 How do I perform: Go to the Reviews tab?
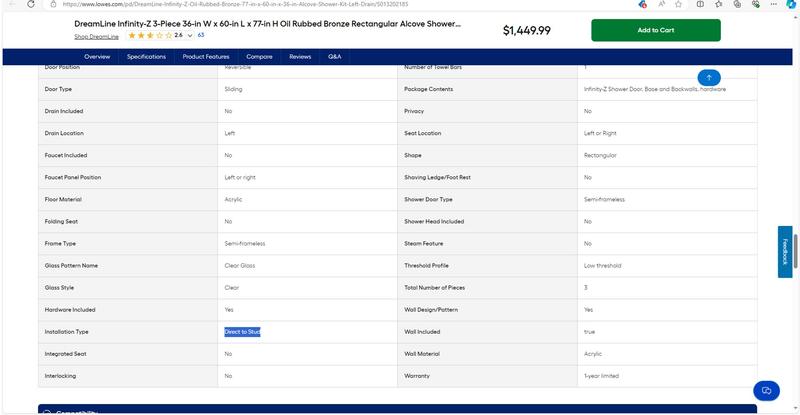300,57
